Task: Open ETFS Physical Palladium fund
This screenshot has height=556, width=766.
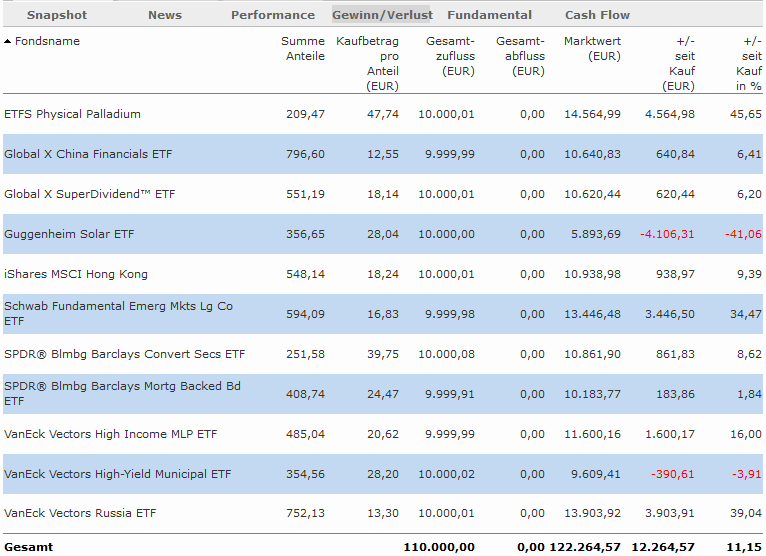Action: 72,114
